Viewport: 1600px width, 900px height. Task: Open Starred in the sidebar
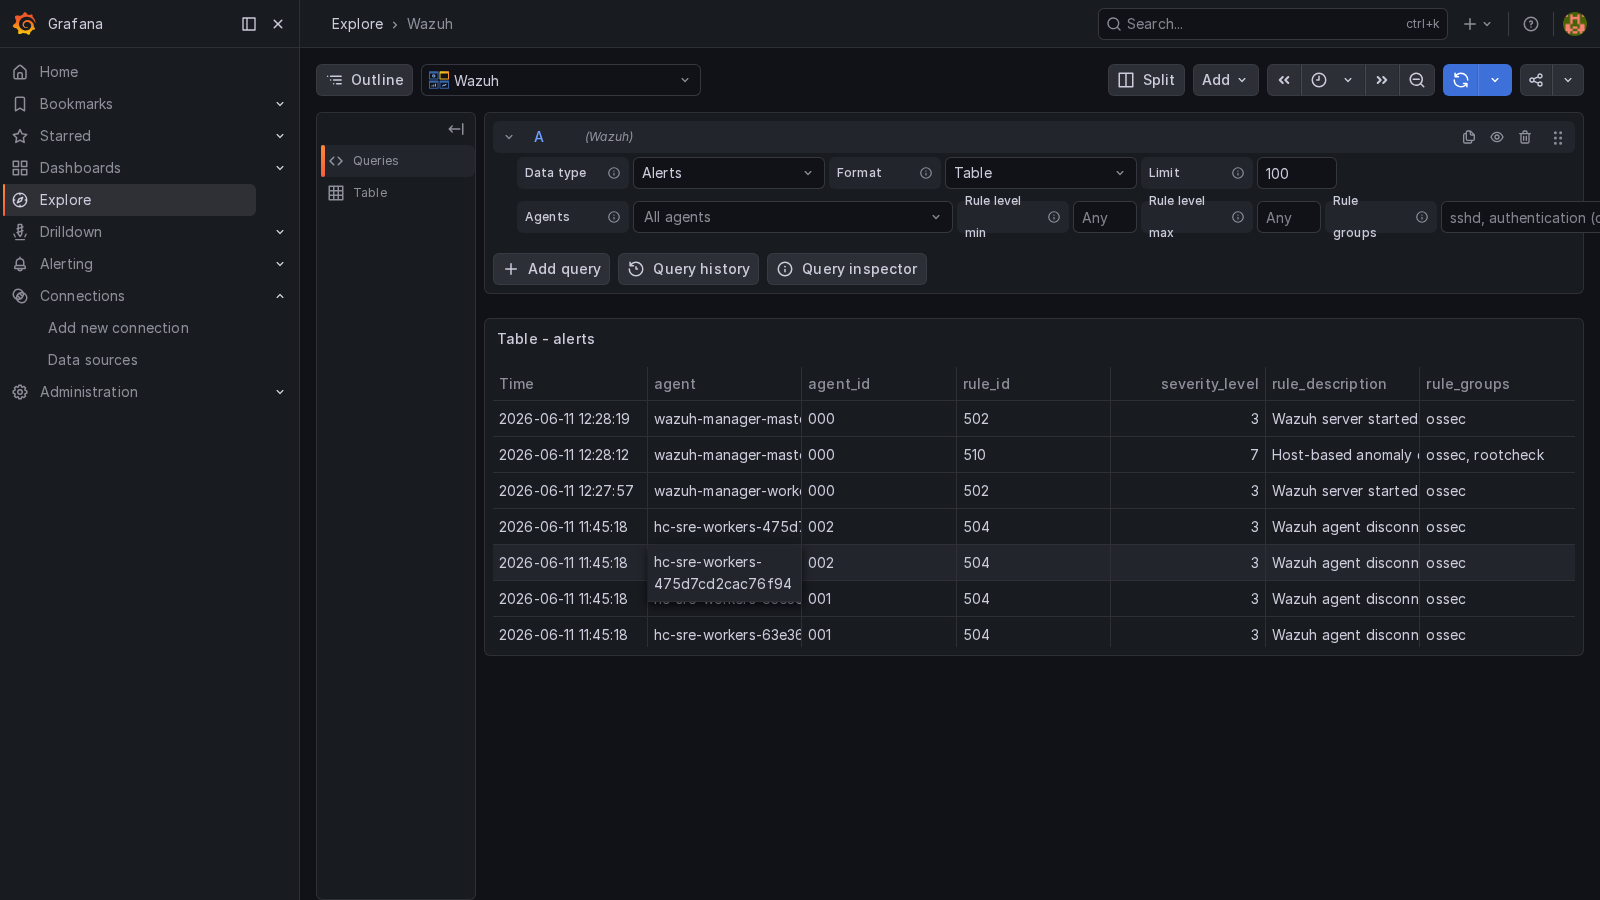click(65, 136)
